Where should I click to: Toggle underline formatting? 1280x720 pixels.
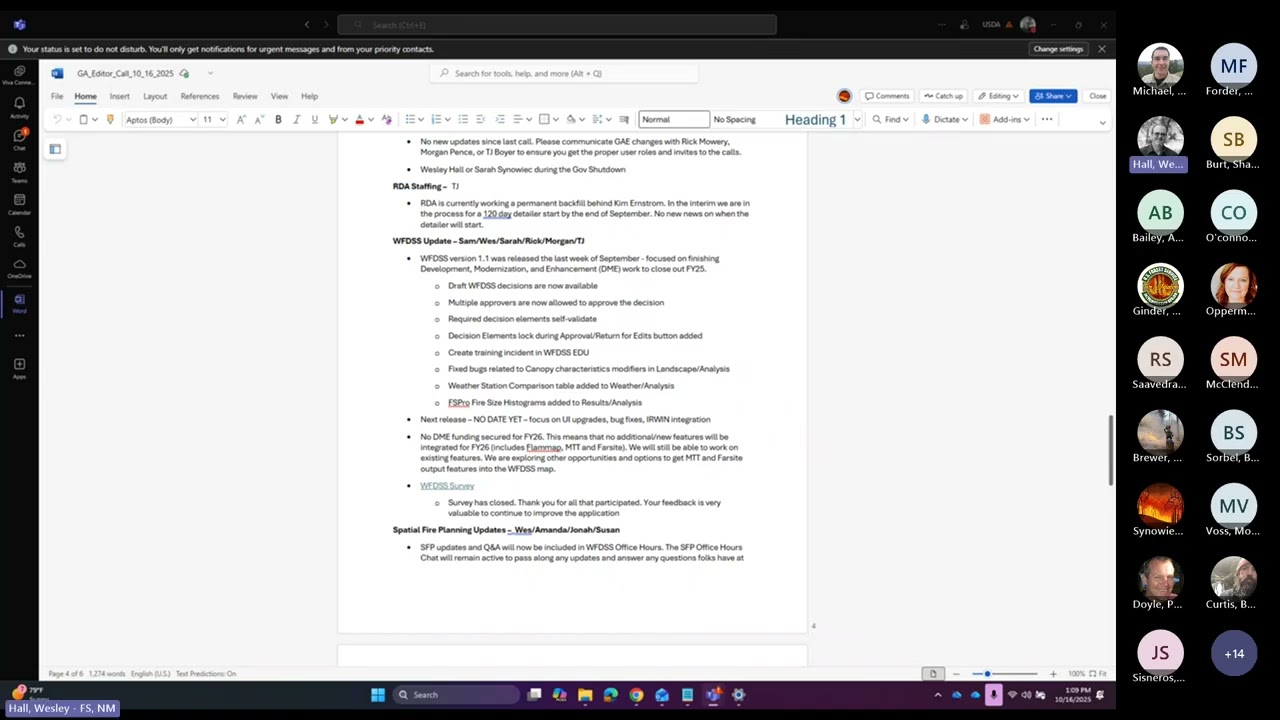[x=314, y=119]
